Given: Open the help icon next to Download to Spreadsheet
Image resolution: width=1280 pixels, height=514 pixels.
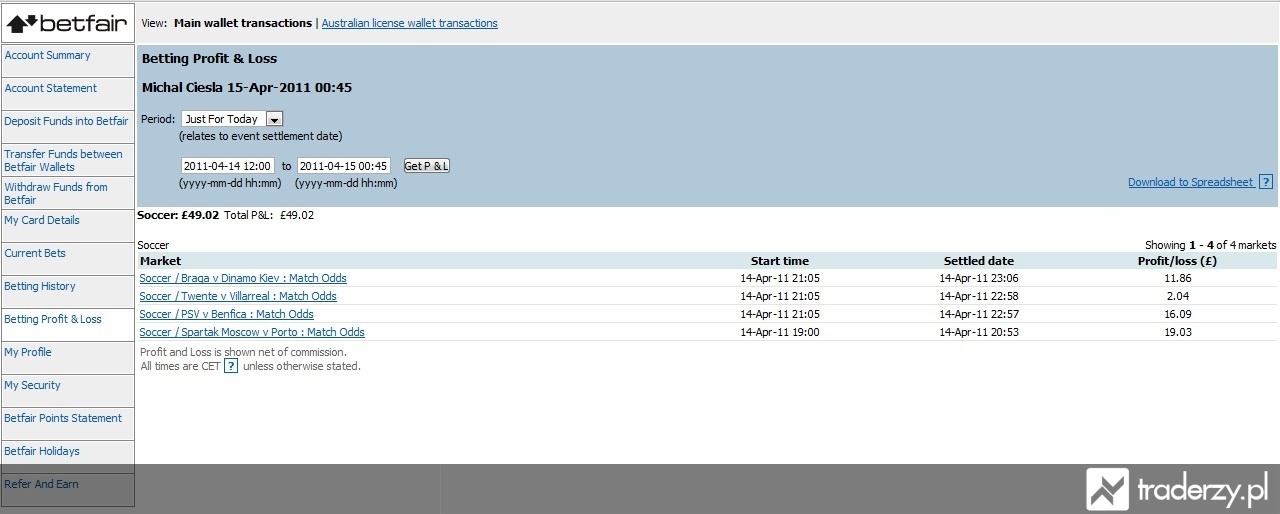Looking at the screenshot, I should coord(1266,182).
